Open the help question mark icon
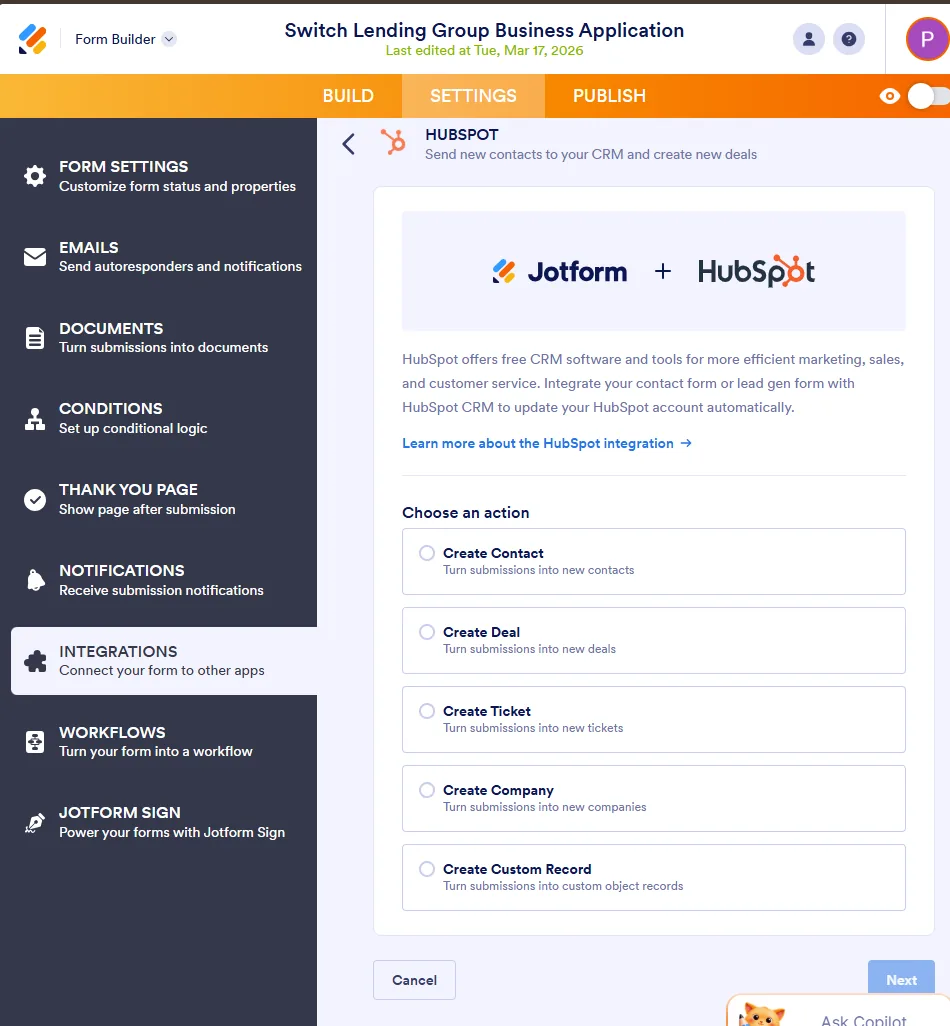 pos(849,39)
